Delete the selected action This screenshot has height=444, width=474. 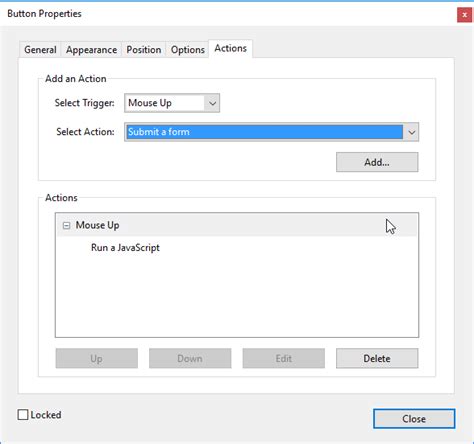click(x=377, y=358)
